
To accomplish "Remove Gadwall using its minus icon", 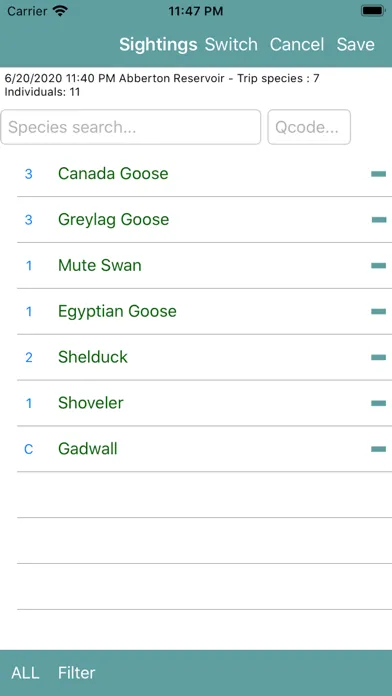I will click(x=378, y=449).
